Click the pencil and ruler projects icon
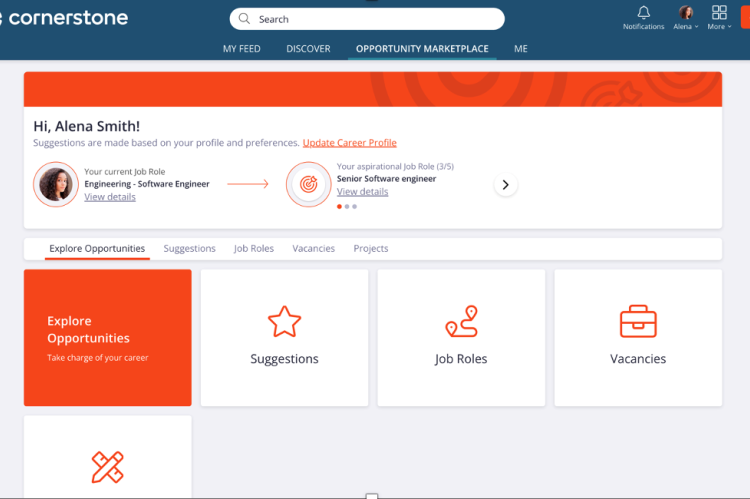This screenshot has width=750, height=499. point(107,467)
